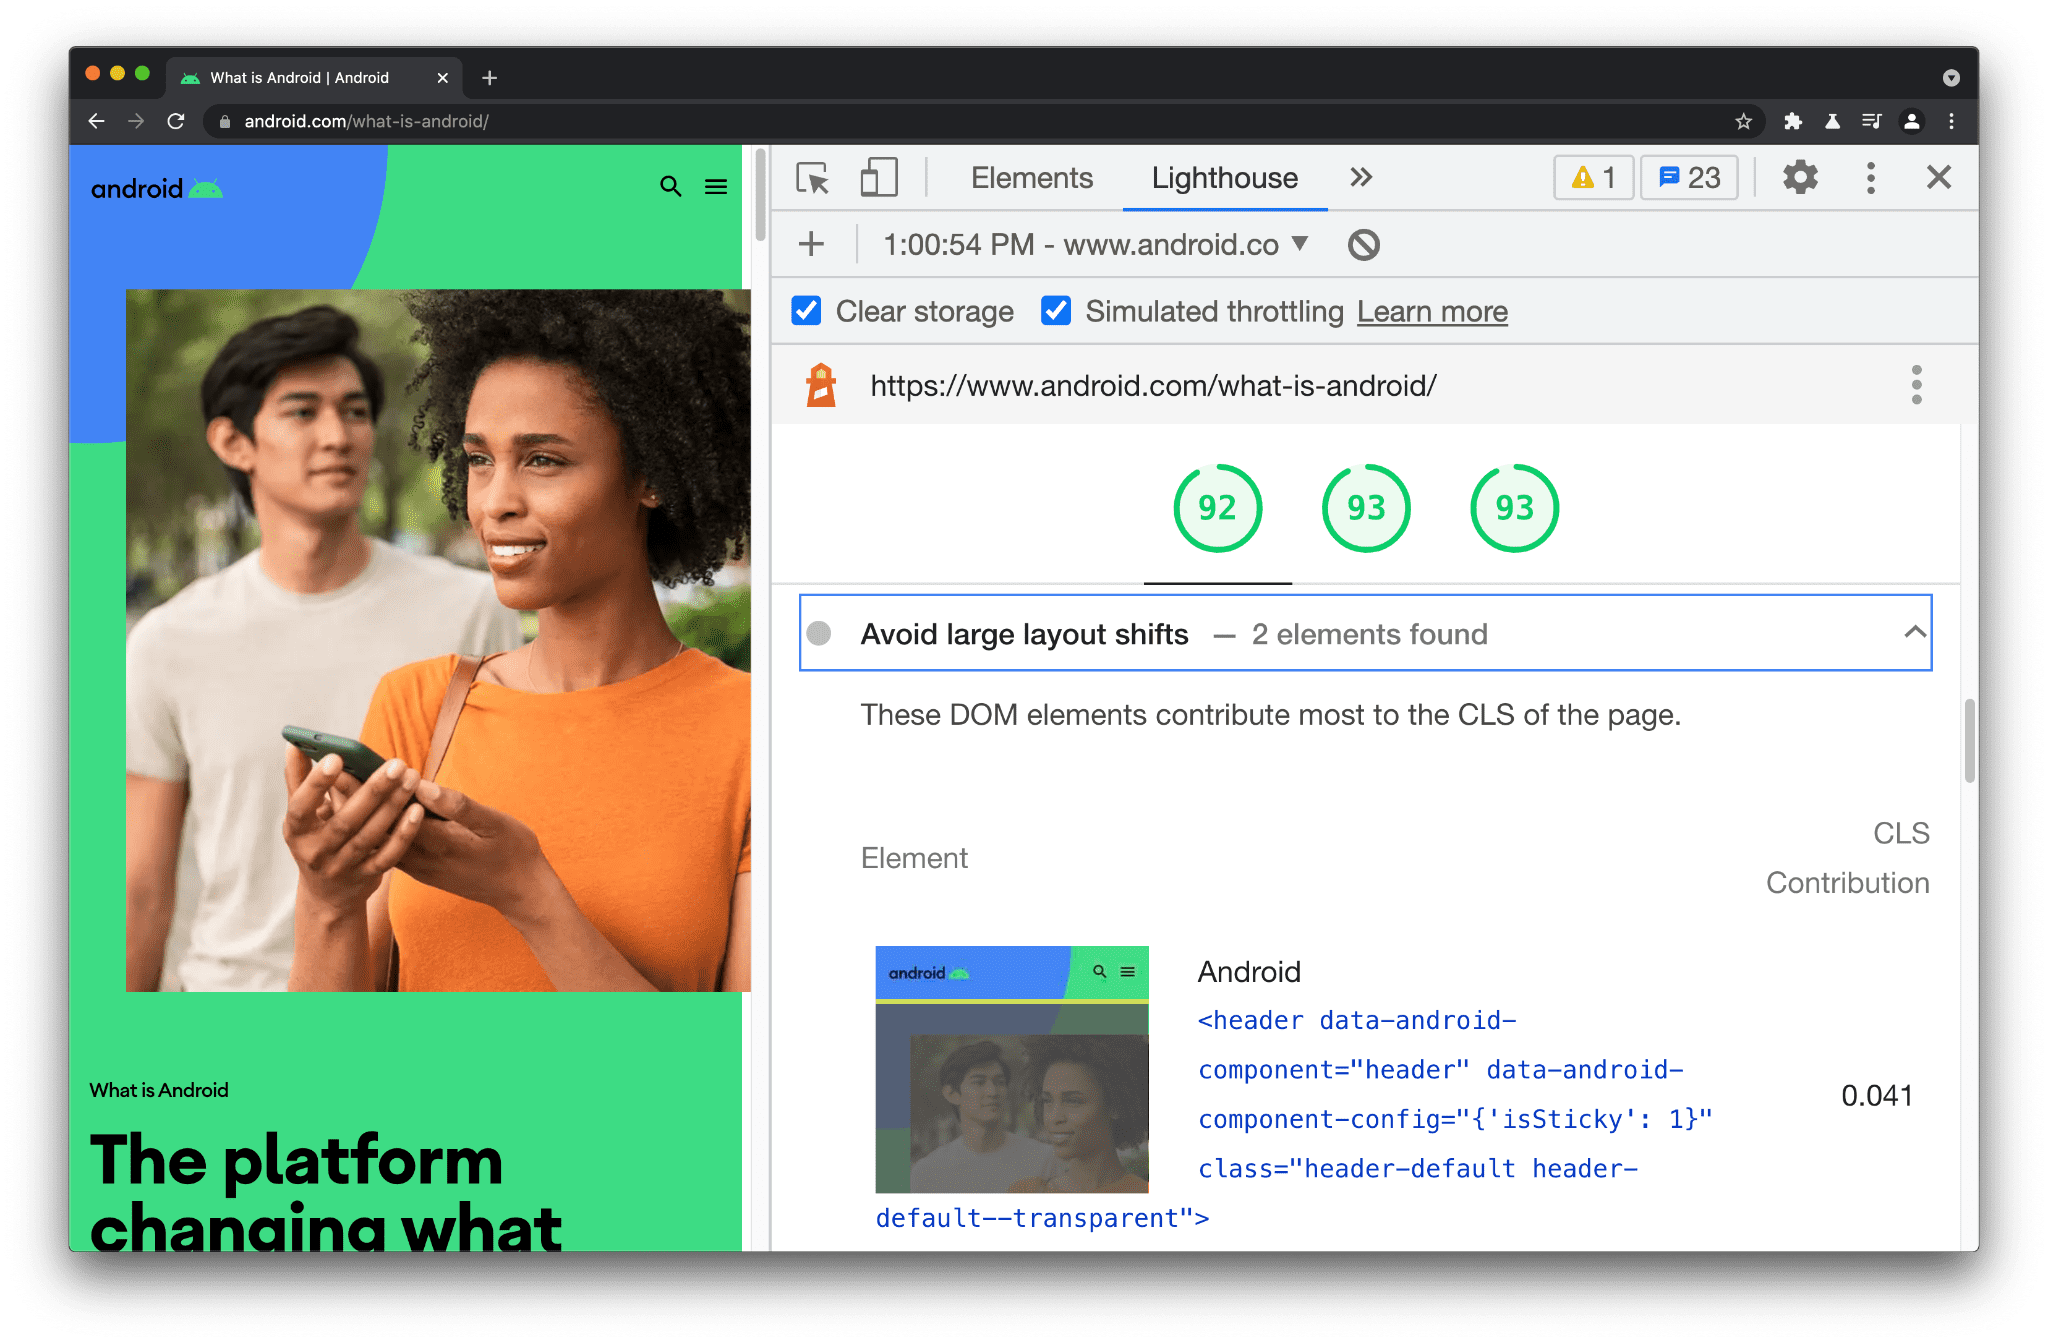The width and height of the screenshot is (2048, 1343).
Task: Expand the DevTools overflow panel menu
Action: coord(1360,177)
